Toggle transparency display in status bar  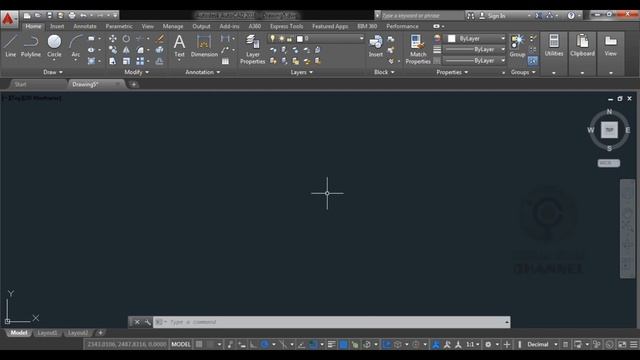343,344
